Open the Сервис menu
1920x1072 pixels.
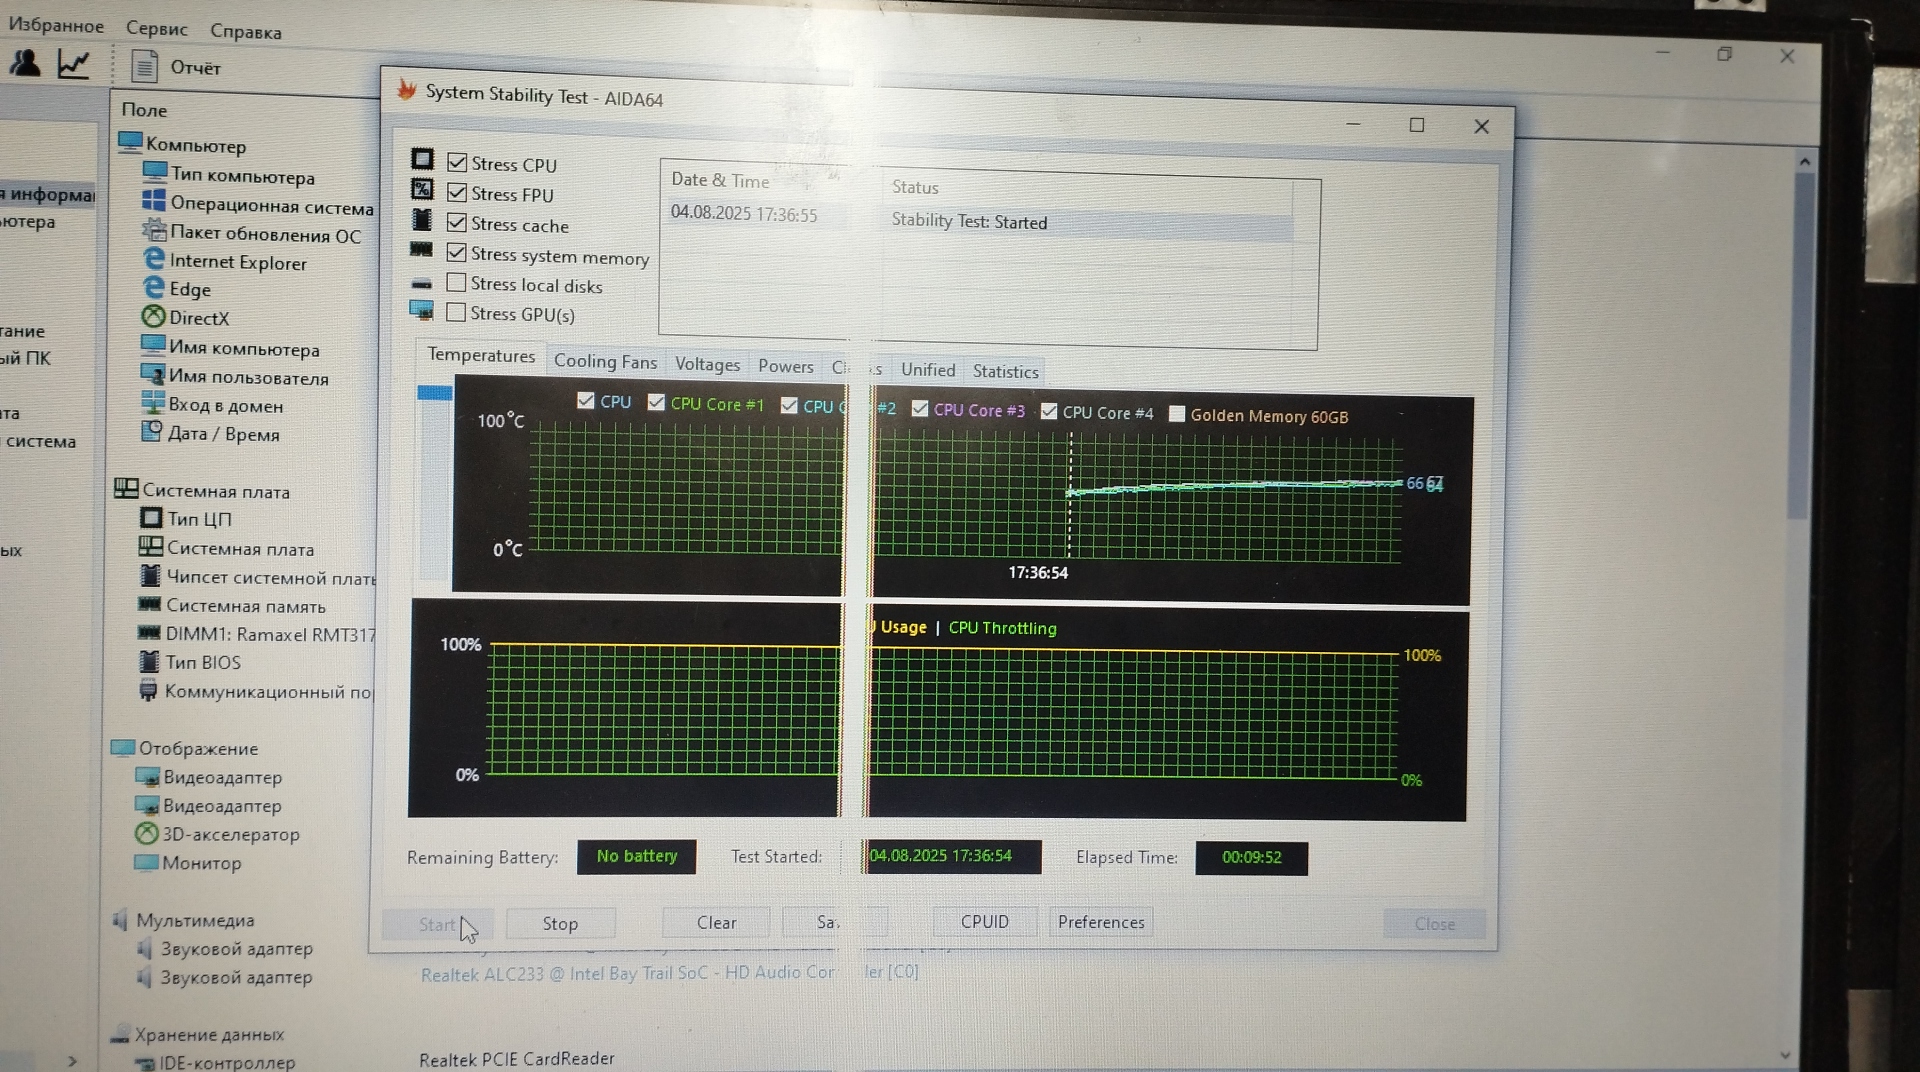point(157,28)
